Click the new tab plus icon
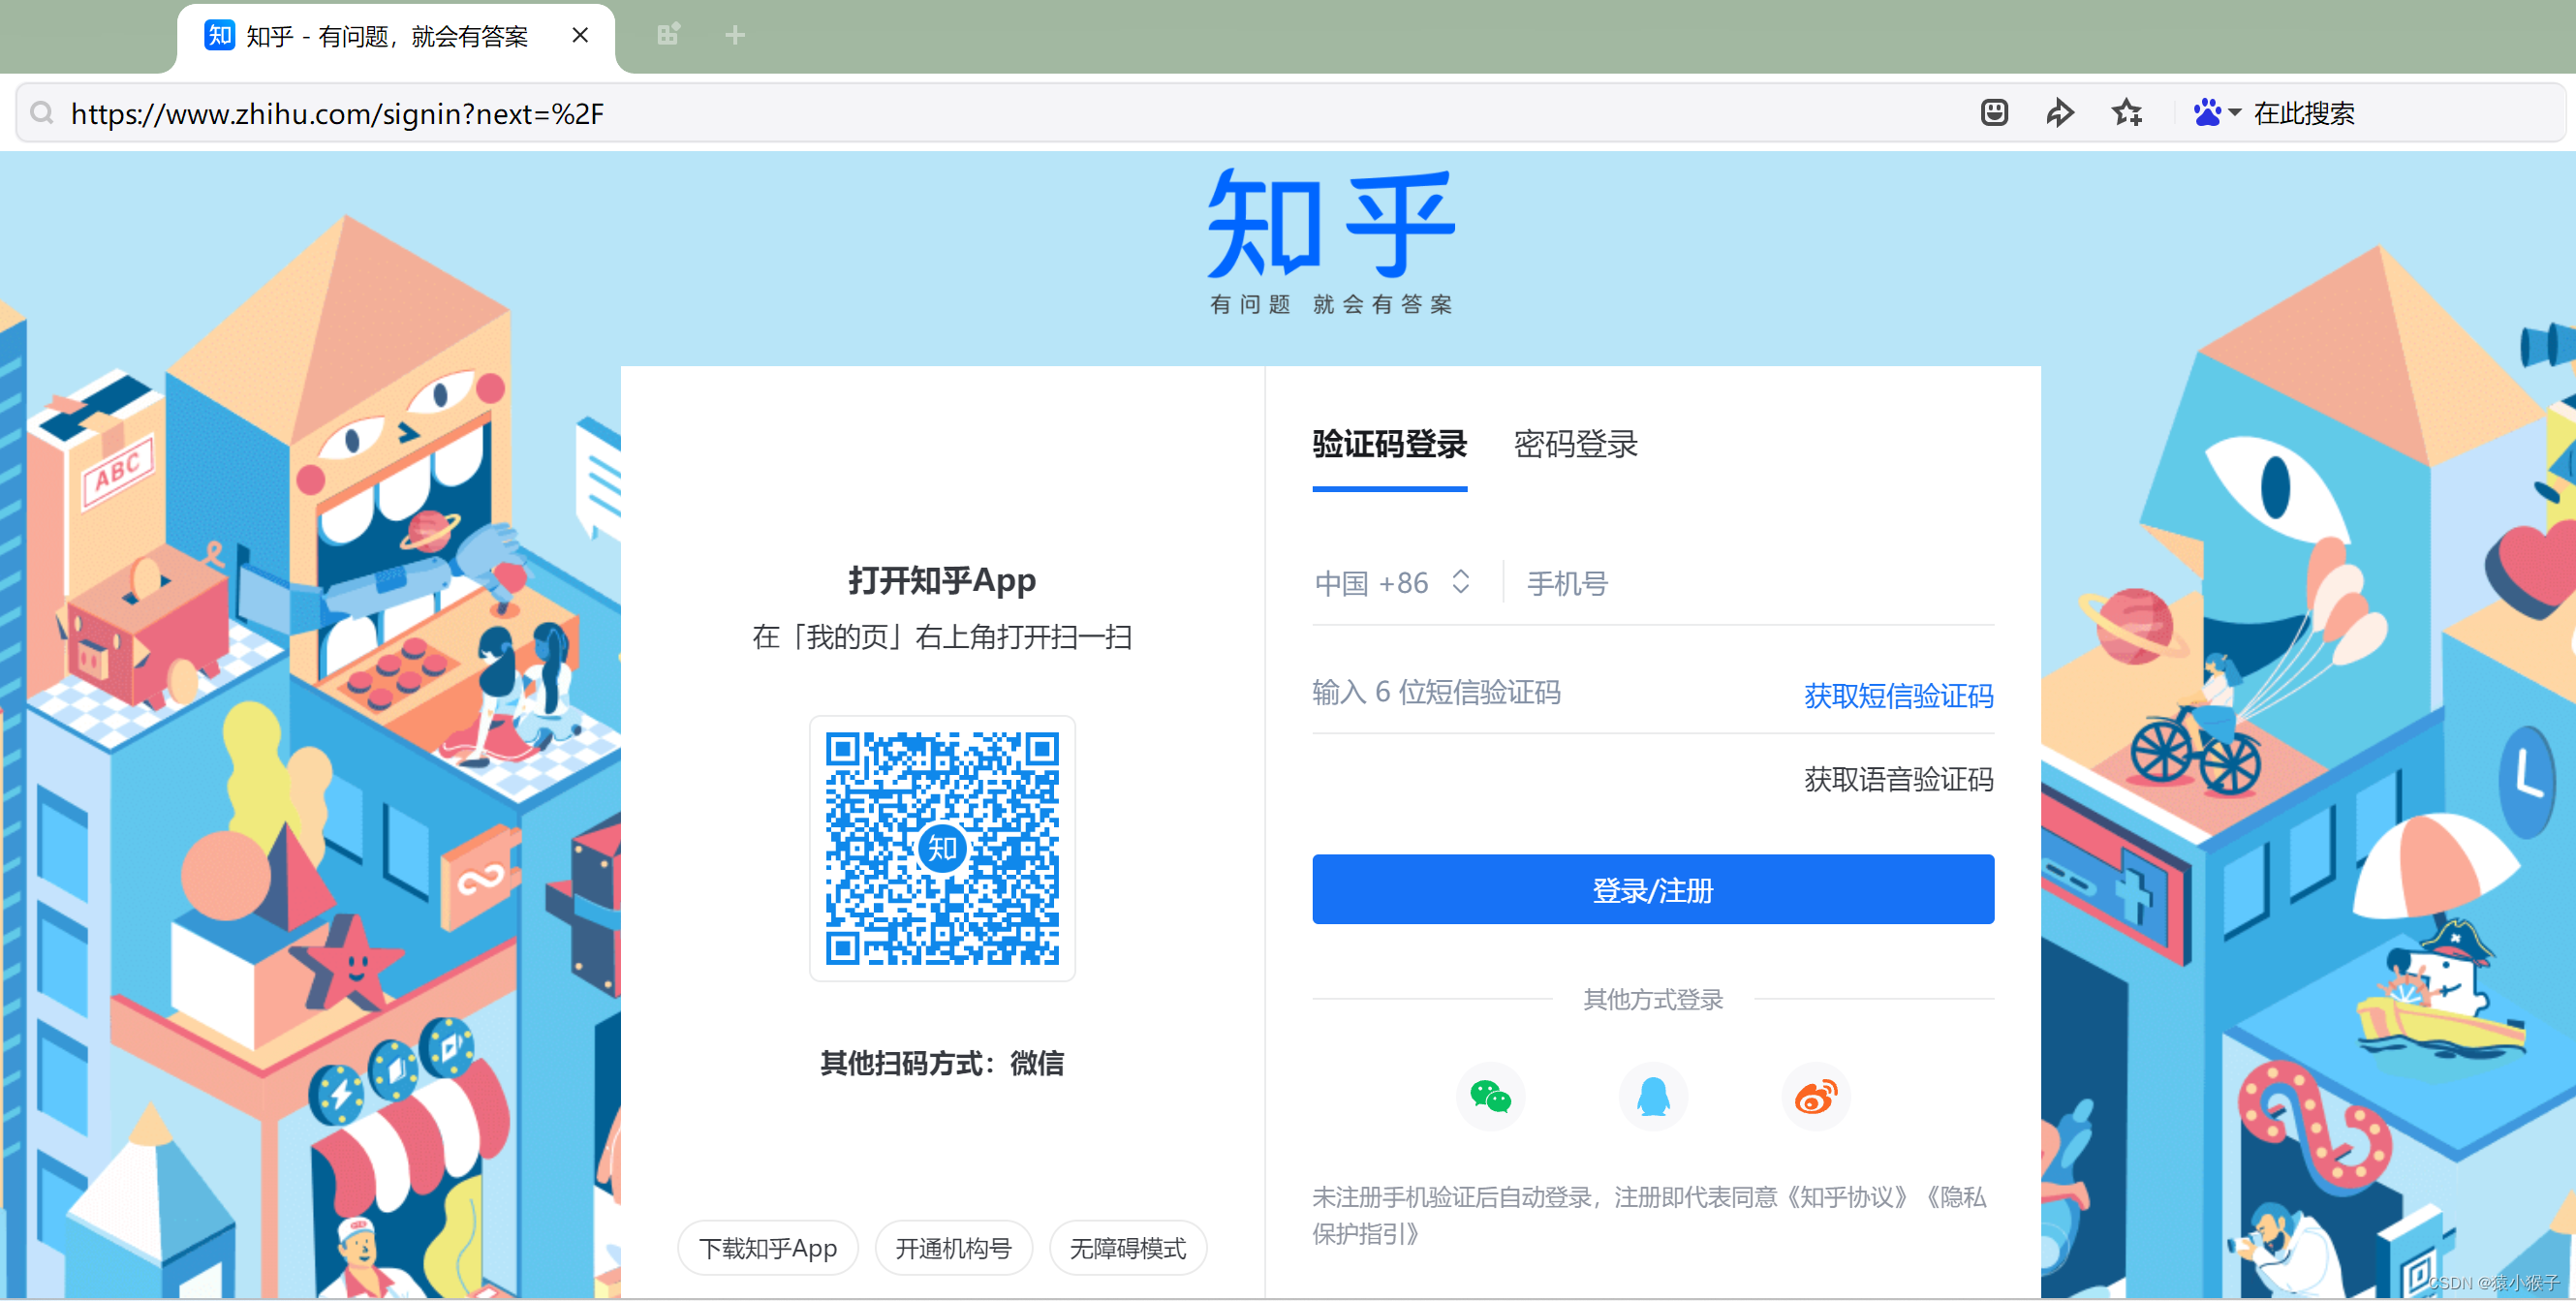Screen dimensions: 2576x1301 (x=735, y=36)
